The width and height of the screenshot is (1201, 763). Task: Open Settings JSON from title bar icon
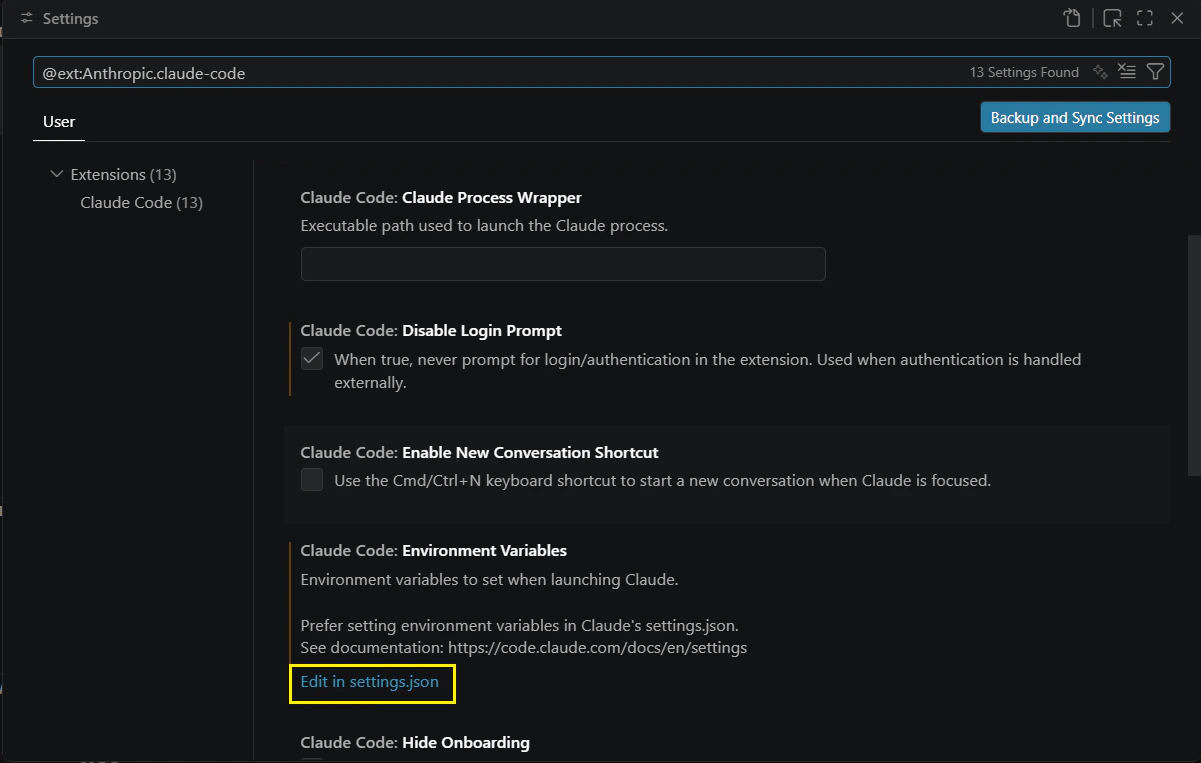(x=1071, y=18)
